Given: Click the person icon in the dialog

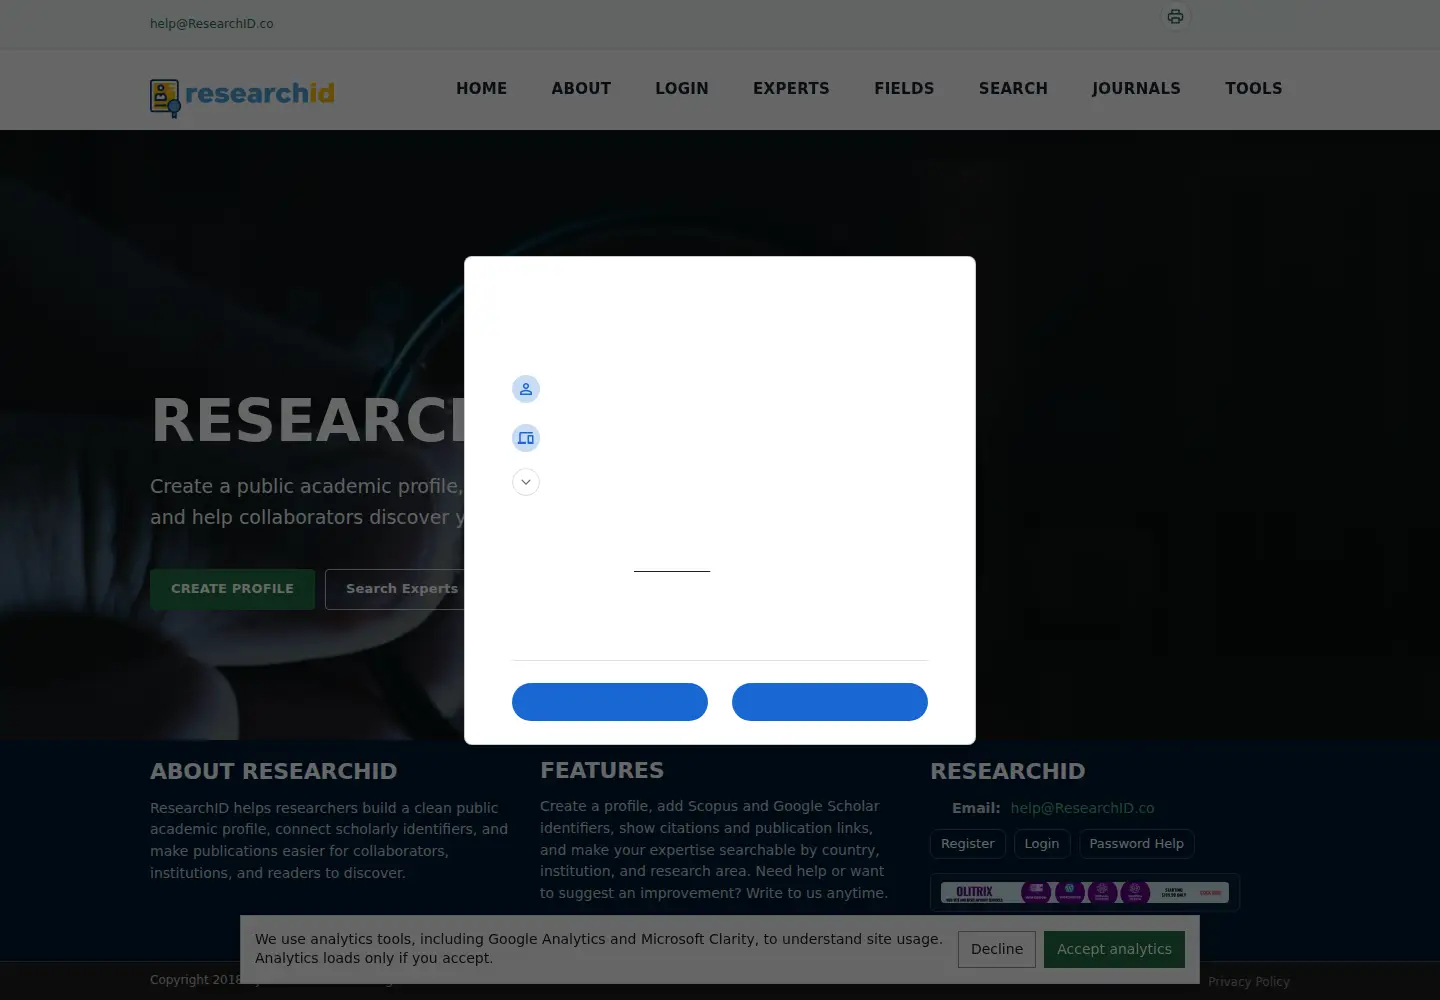Looking at the screenshot, I should coord(526,389).
